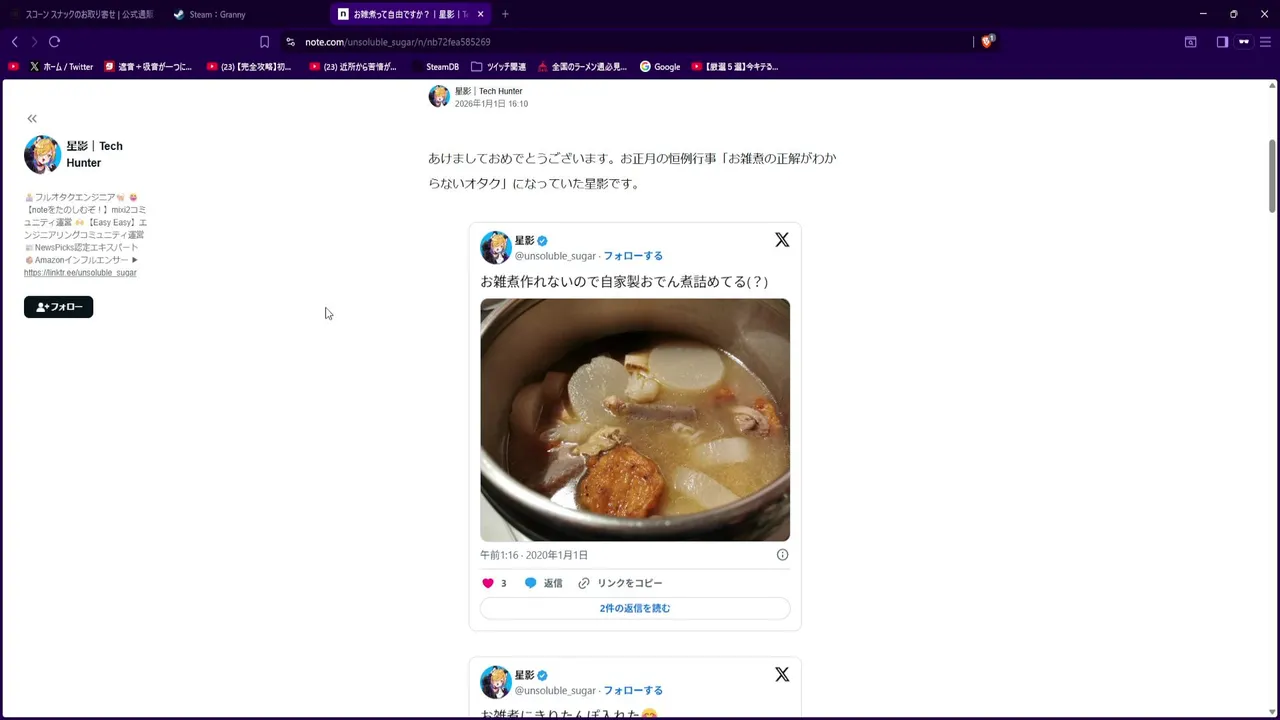Screen dimensions: 1280x720
Task: Click フォローする on the second tweet
Action: (x=633, y=691)
